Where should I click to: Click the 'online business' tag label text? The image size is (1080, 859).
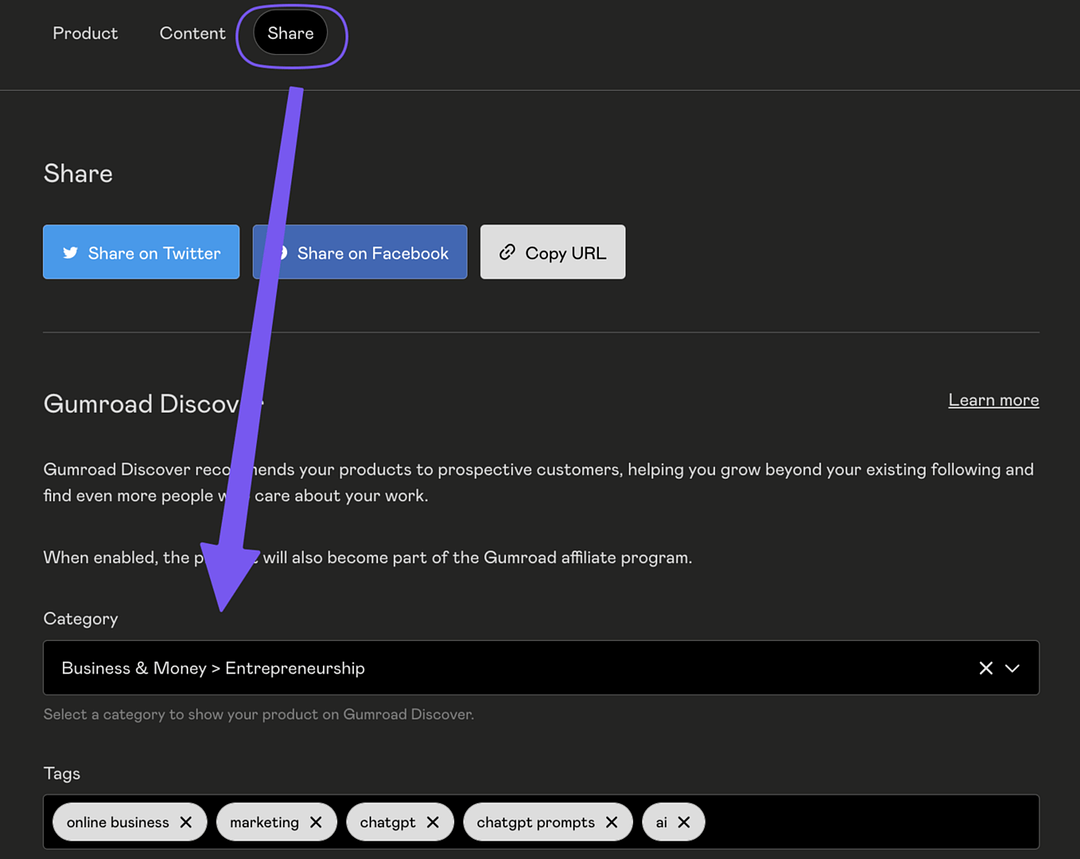118,822
